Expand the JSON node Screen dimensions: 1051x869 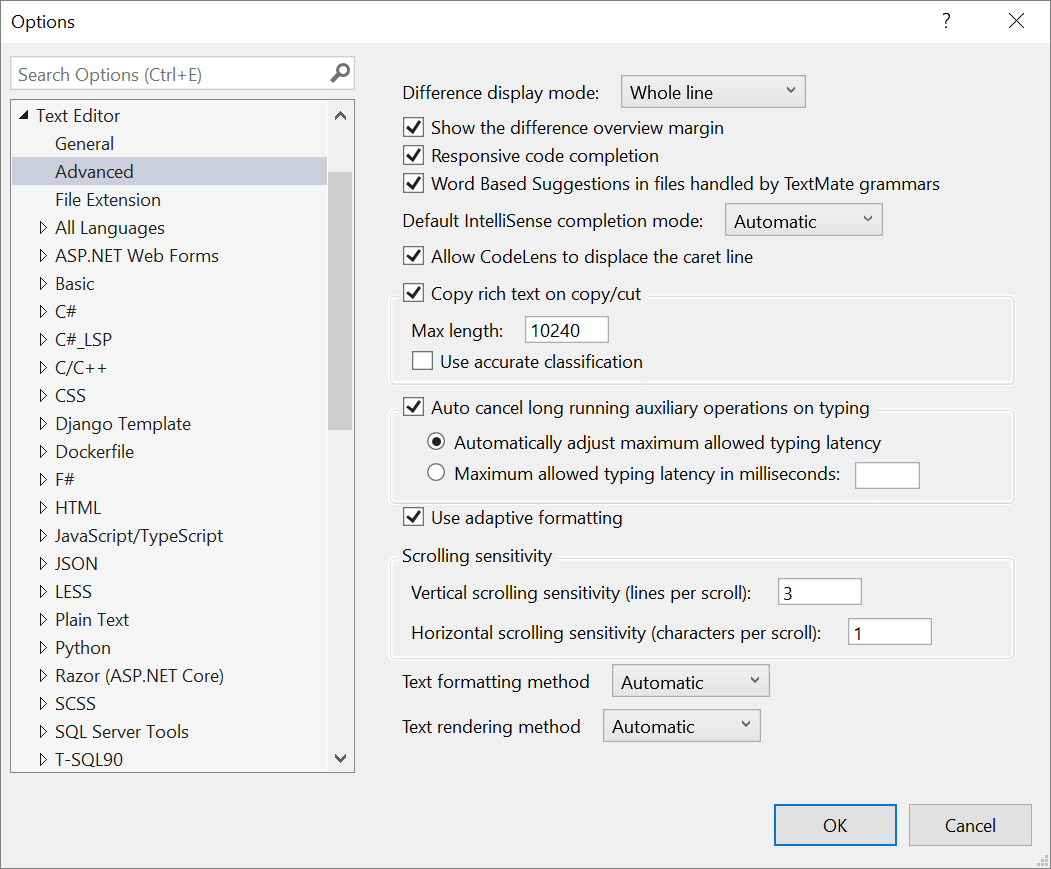[43, 564]
